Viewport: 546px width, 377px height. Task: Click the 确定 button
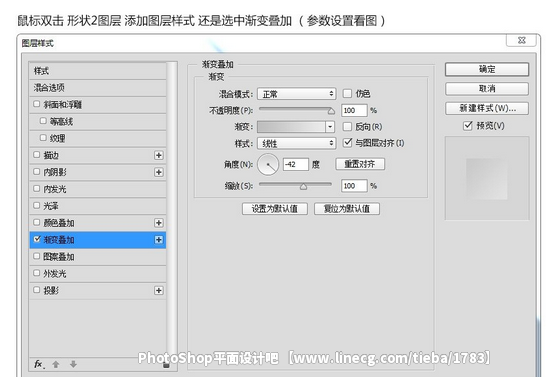tap(487, 69)
